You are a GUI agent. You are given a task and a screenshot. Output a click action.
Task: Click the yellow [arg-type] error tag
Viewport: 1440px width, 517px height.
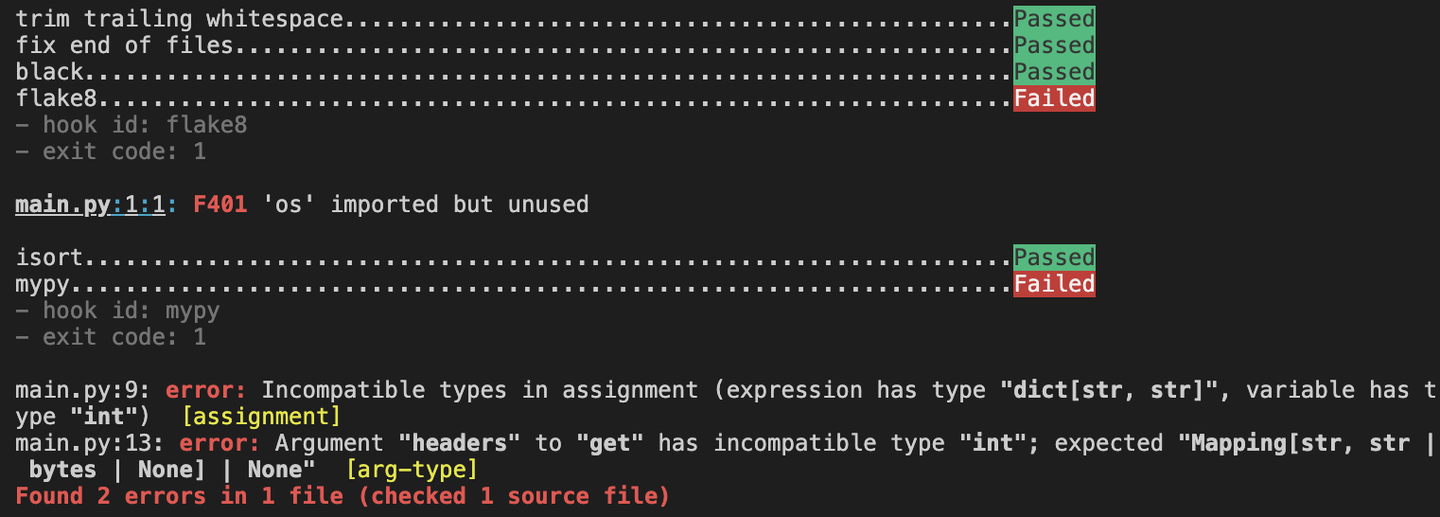pos(411,470)
